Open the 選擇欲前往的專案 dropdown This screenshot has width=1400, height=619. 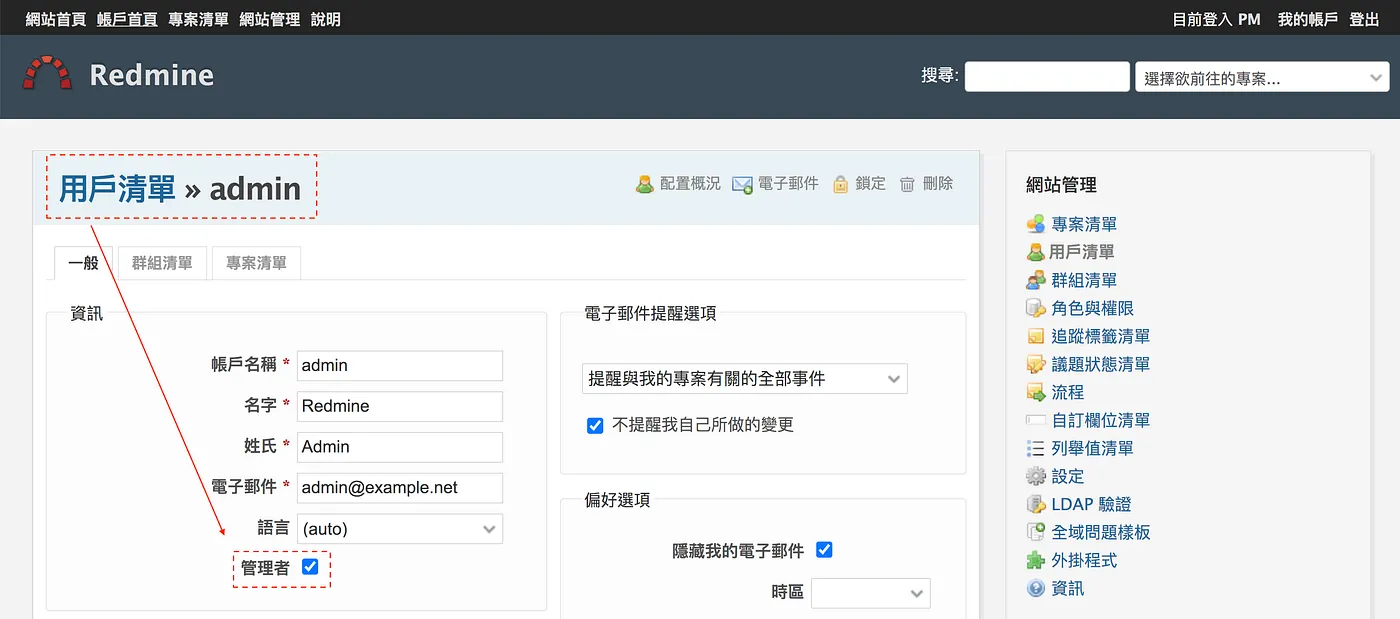(1262, 77)
